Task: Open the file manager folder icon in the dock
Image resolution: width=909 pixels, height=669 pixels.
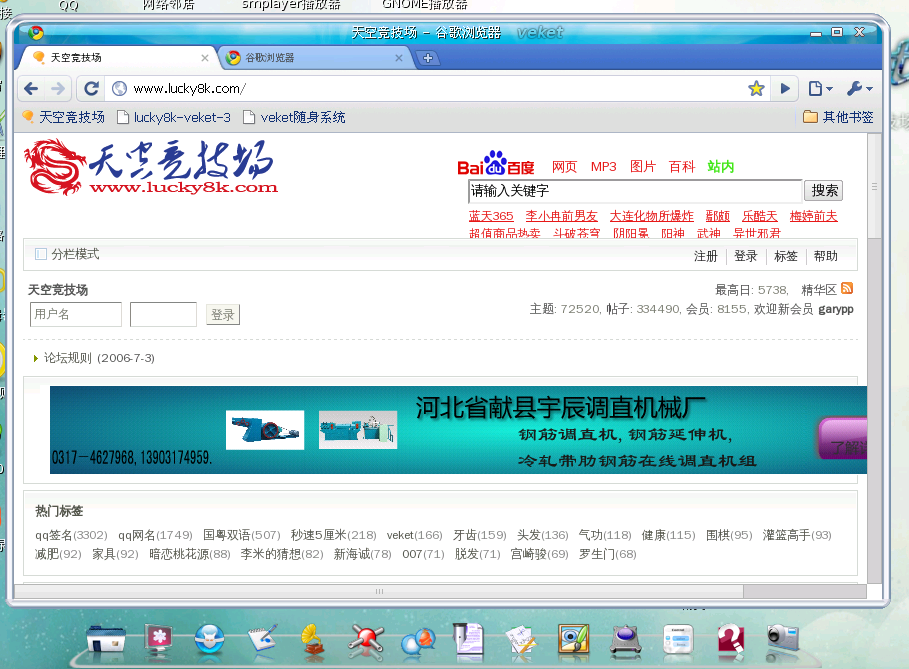Action: (106, 639)
